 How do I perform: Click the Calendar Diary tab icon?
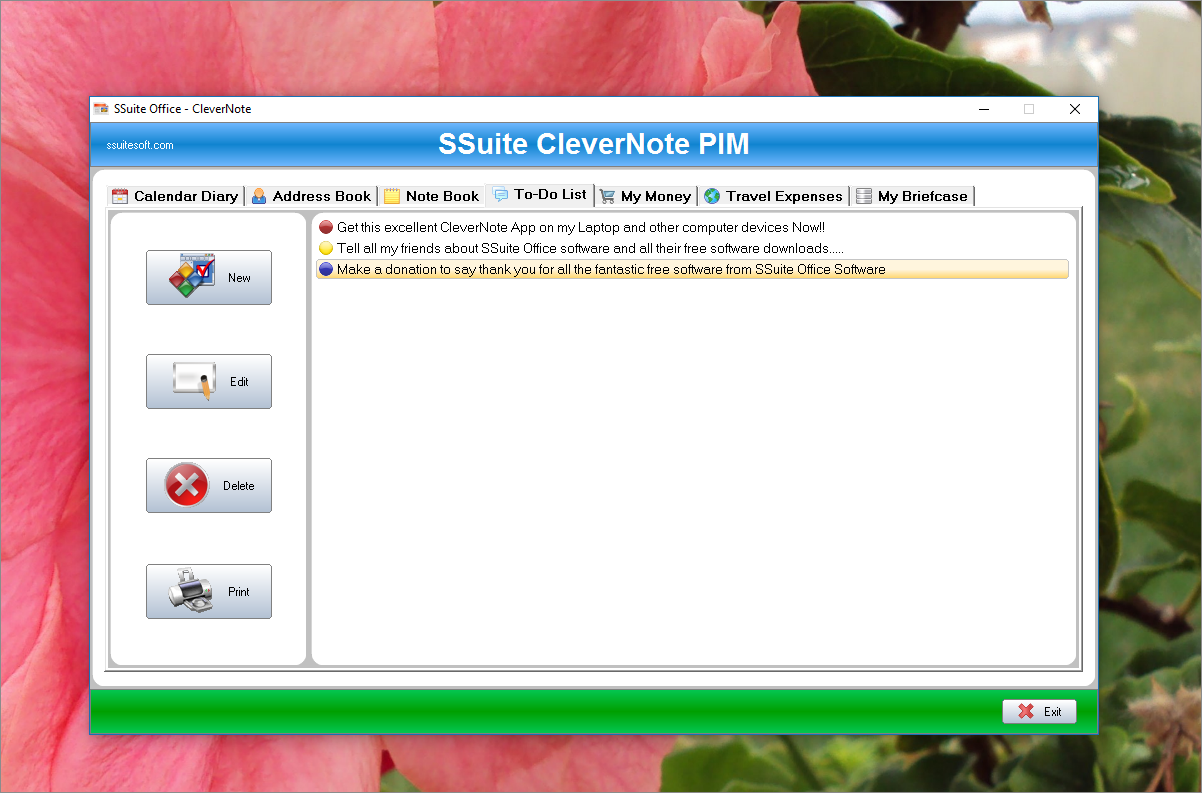pos(120,196)
